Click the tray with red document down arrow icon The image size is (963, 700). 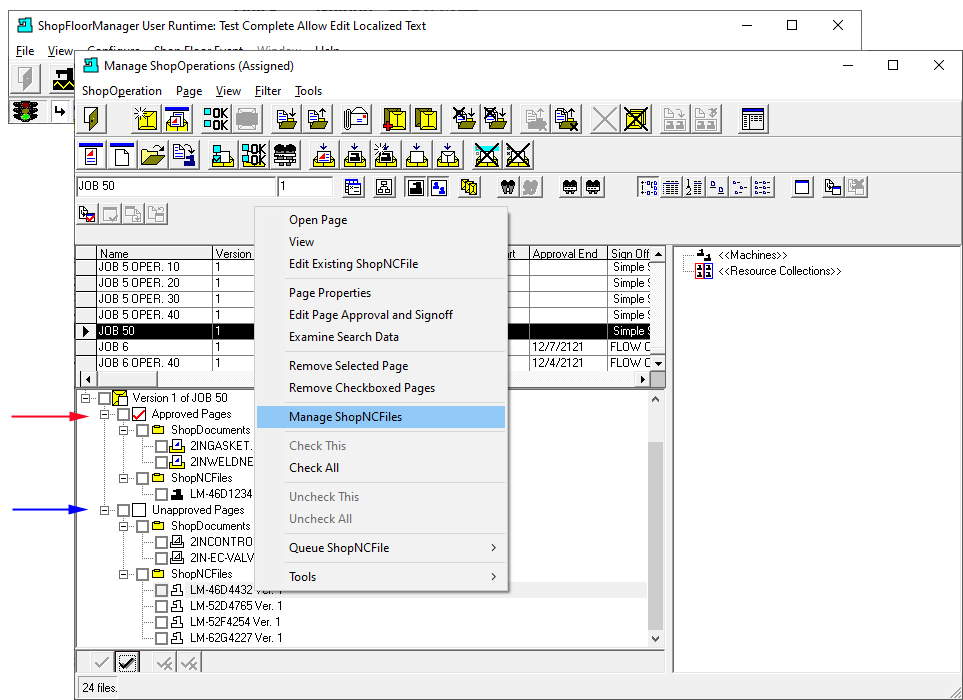[x=324, y=155]
